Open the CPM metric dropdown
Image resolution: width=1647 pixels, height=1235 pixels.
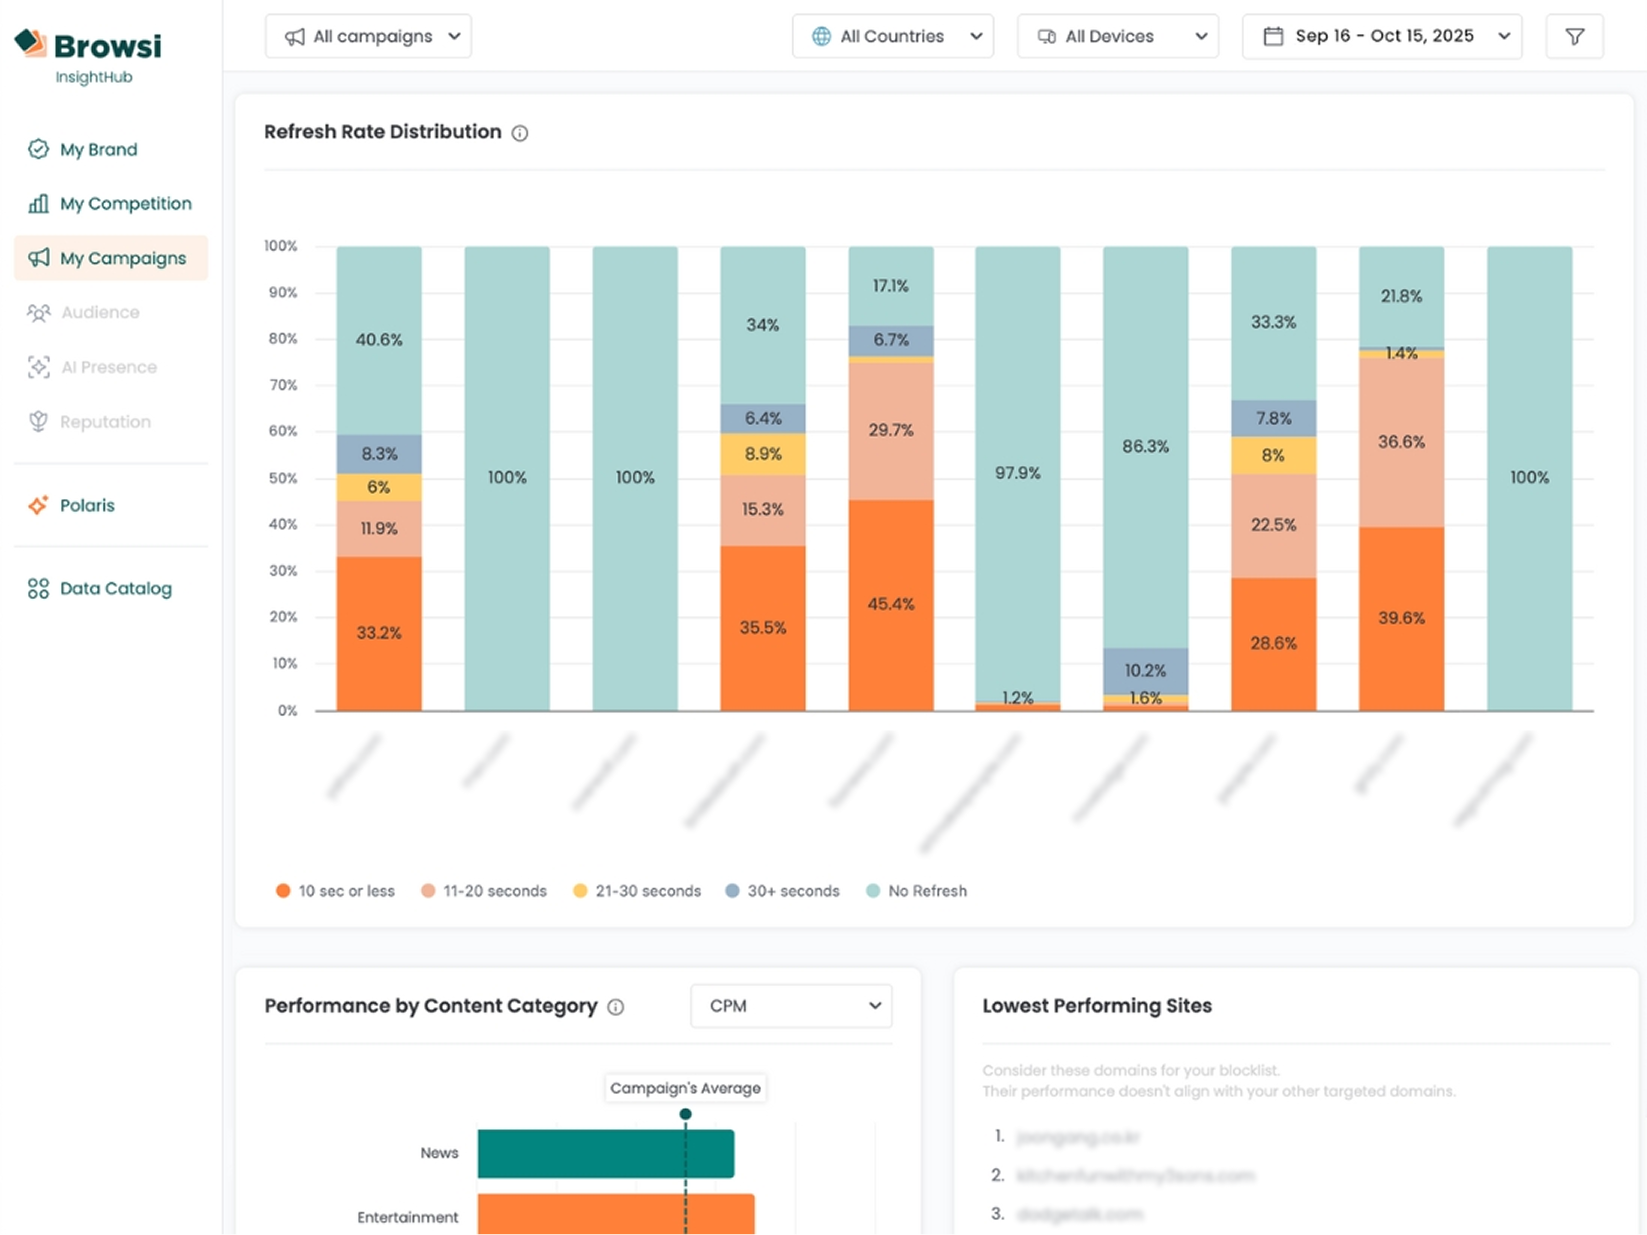tap(791, 1006)
